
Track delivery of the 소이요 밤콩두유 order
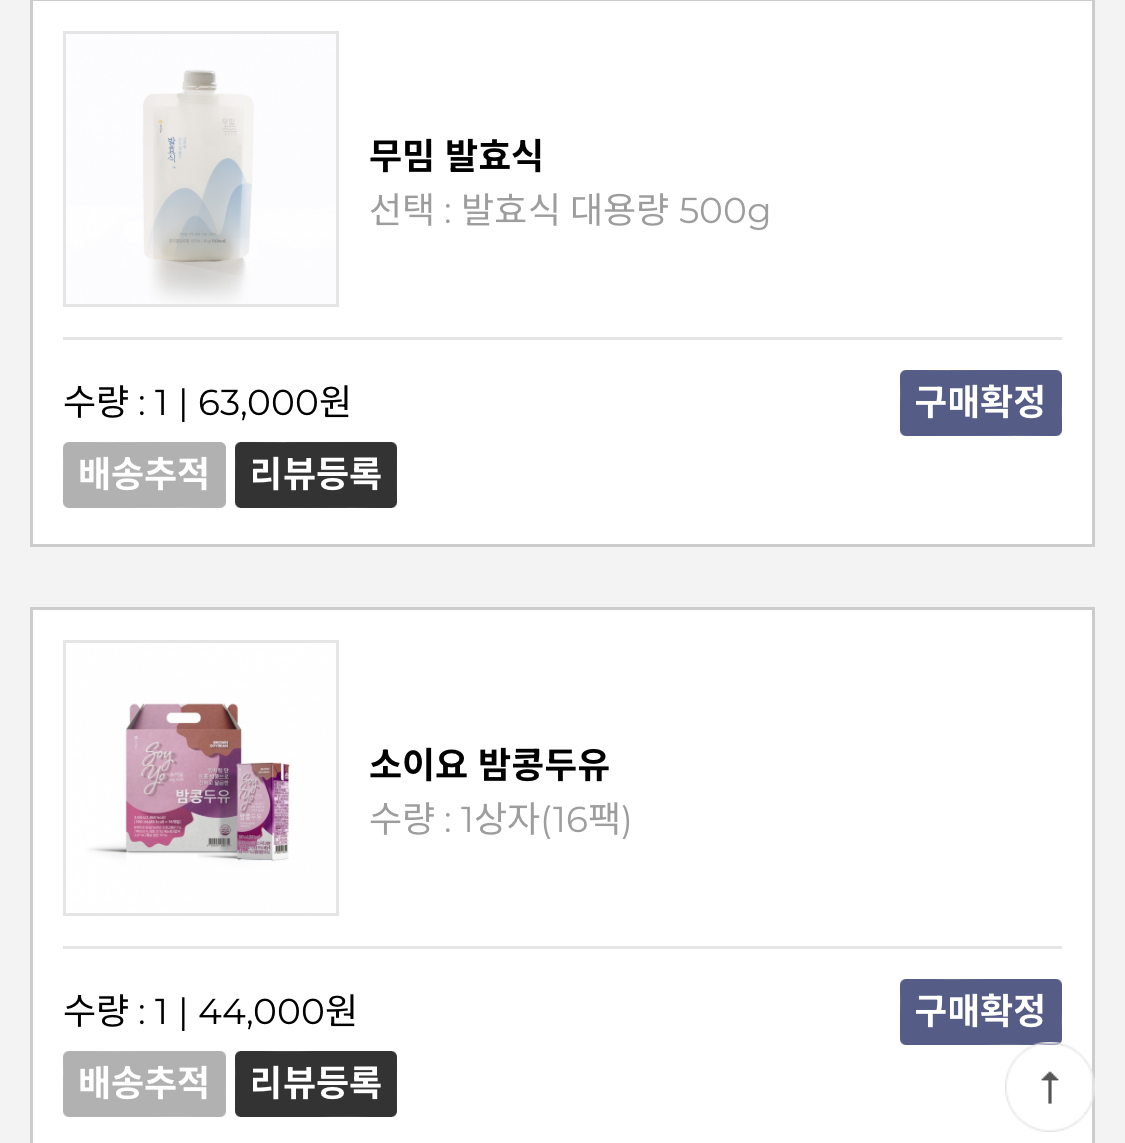[144, 1084]
